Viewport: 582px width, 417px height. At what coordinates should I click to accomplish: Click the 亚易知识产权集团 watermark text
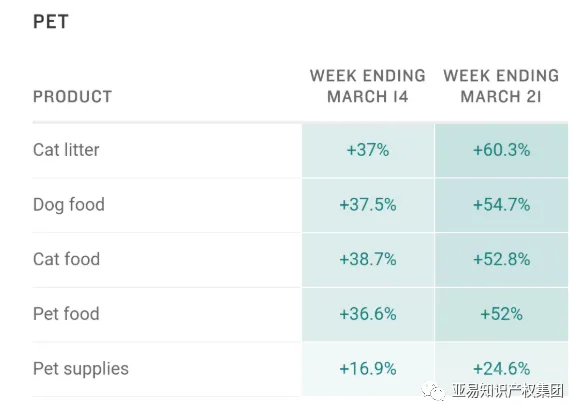coord(508,391)
